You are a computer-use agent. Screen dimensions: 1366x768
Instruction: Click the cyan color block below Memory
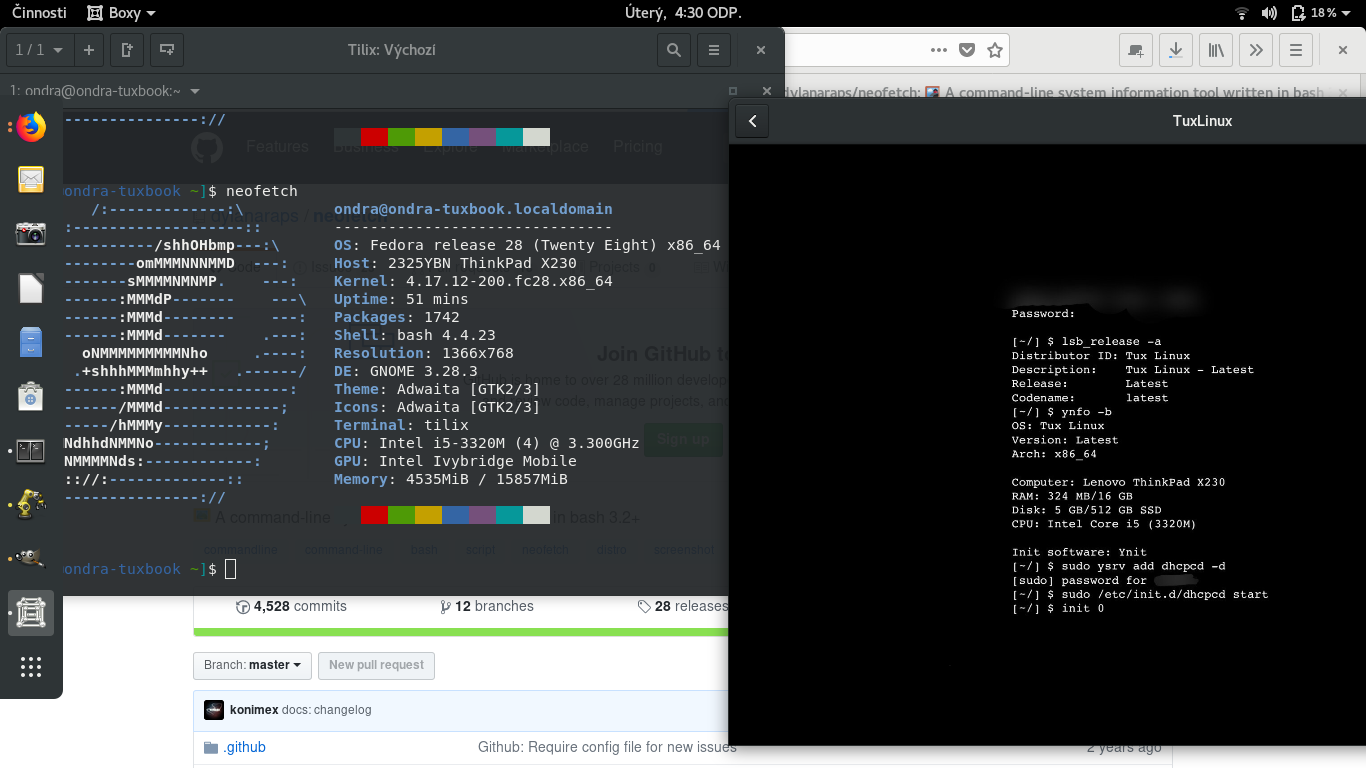pyautogui.click(x=509, y=515)
